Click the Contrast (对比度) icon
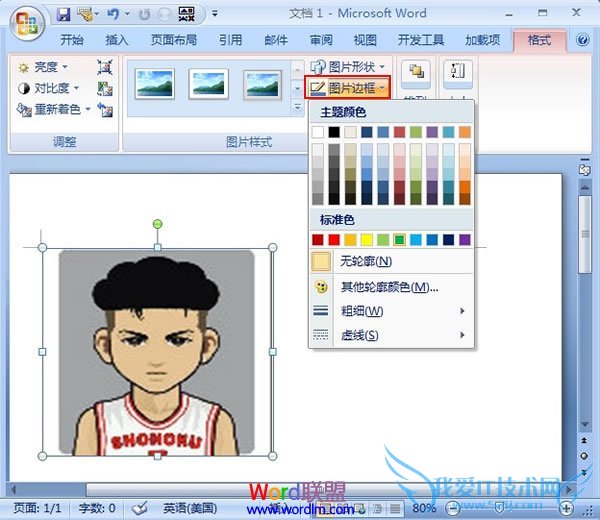The width and height of the screenshot is (600, 520). [x=23, y=88]
